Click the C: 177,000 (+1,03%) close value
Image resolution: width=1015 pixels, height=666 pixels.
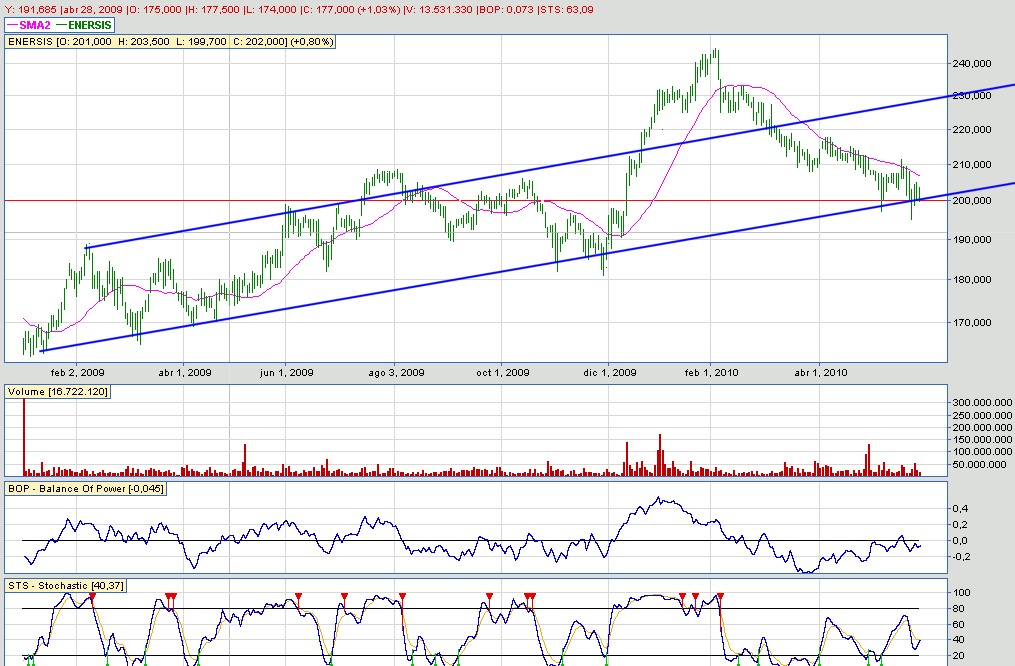tap(351, 10)
